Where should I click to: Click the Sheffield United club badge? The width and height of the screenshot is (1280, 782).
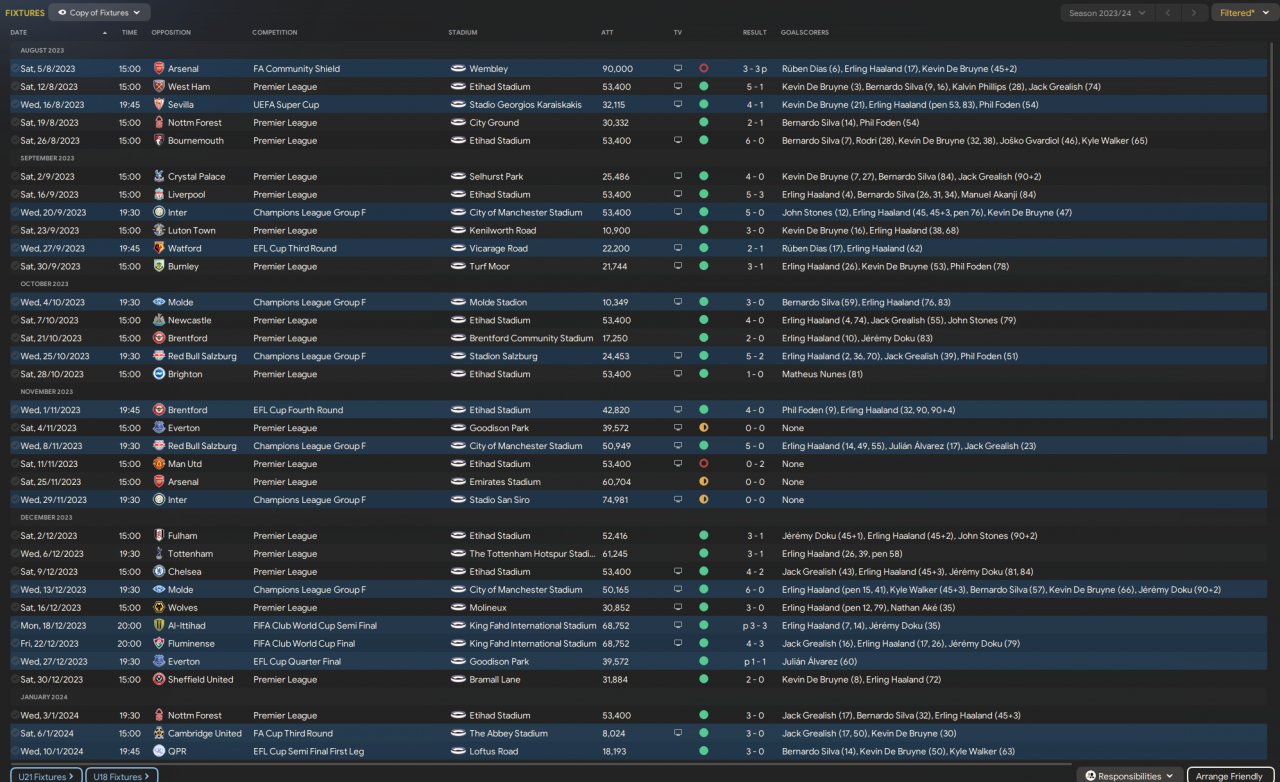(159, 680)
